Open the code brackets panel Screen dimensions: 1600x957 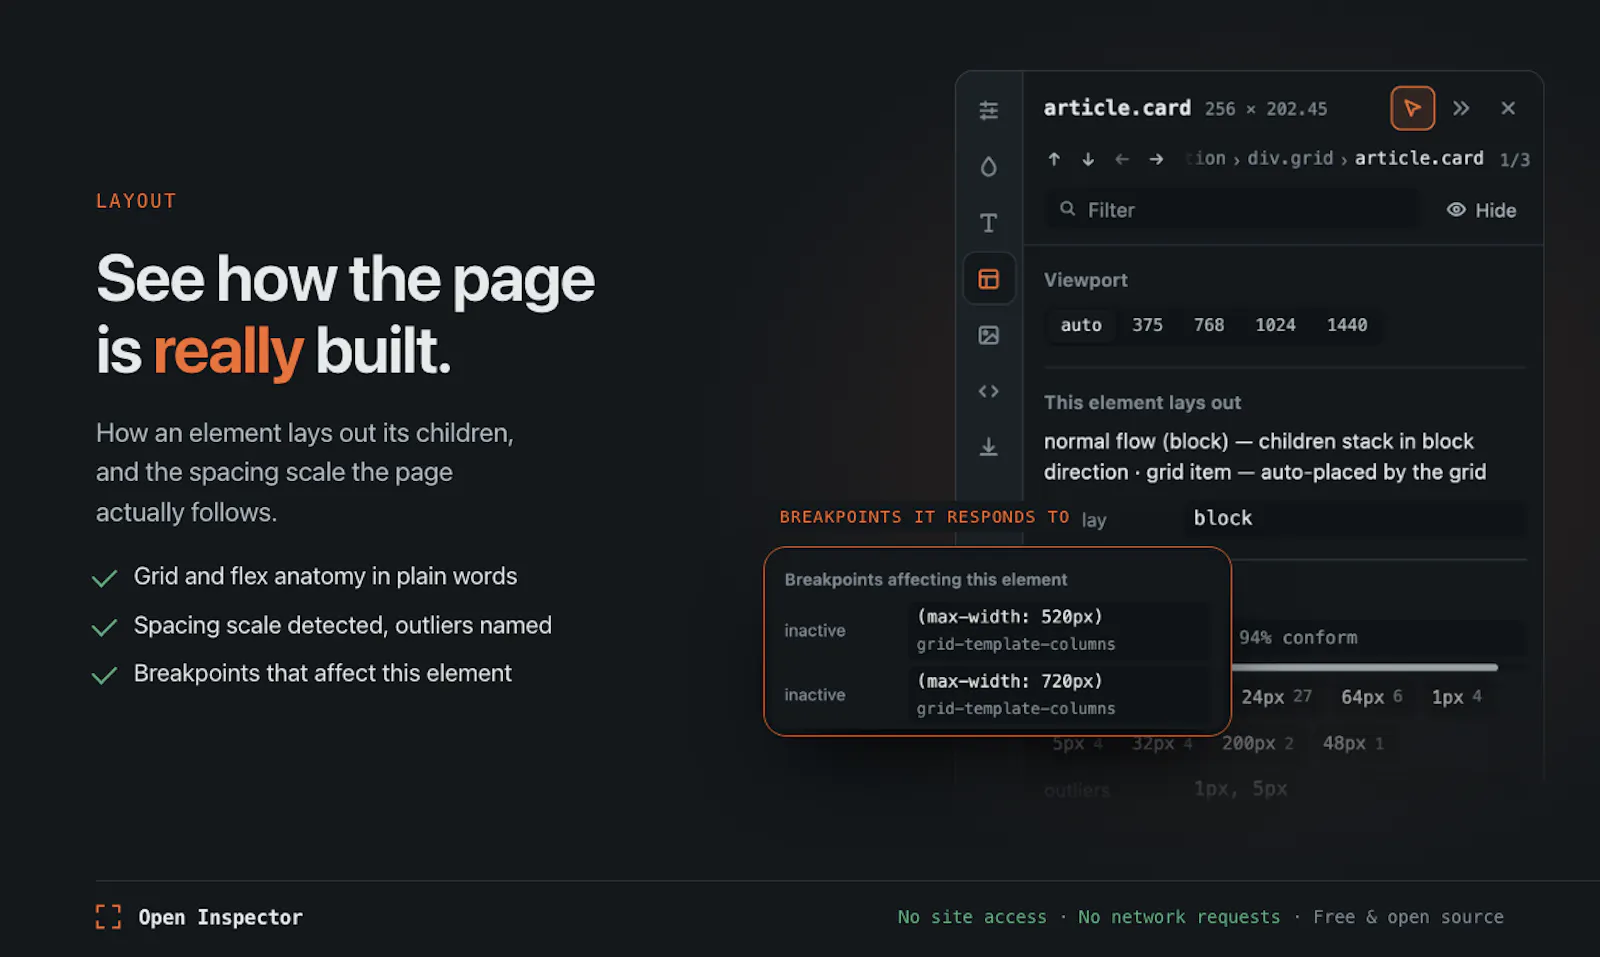(x=988, y=391)
